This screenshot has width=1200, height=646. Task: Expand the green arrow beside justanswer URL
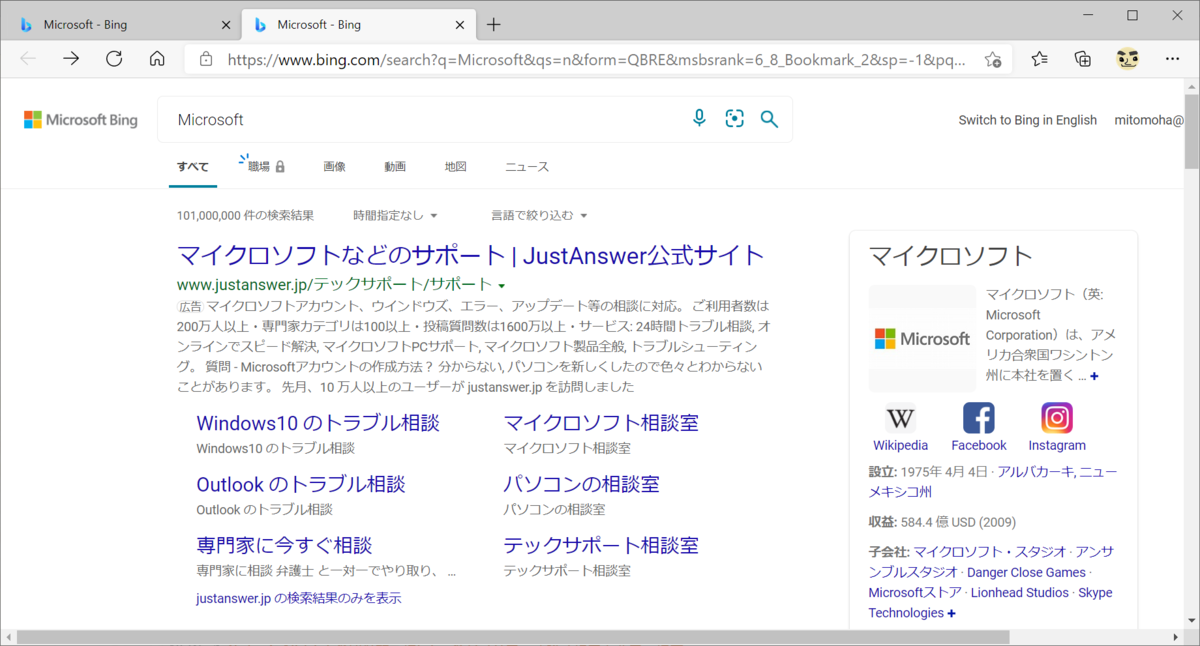point(501,286)
